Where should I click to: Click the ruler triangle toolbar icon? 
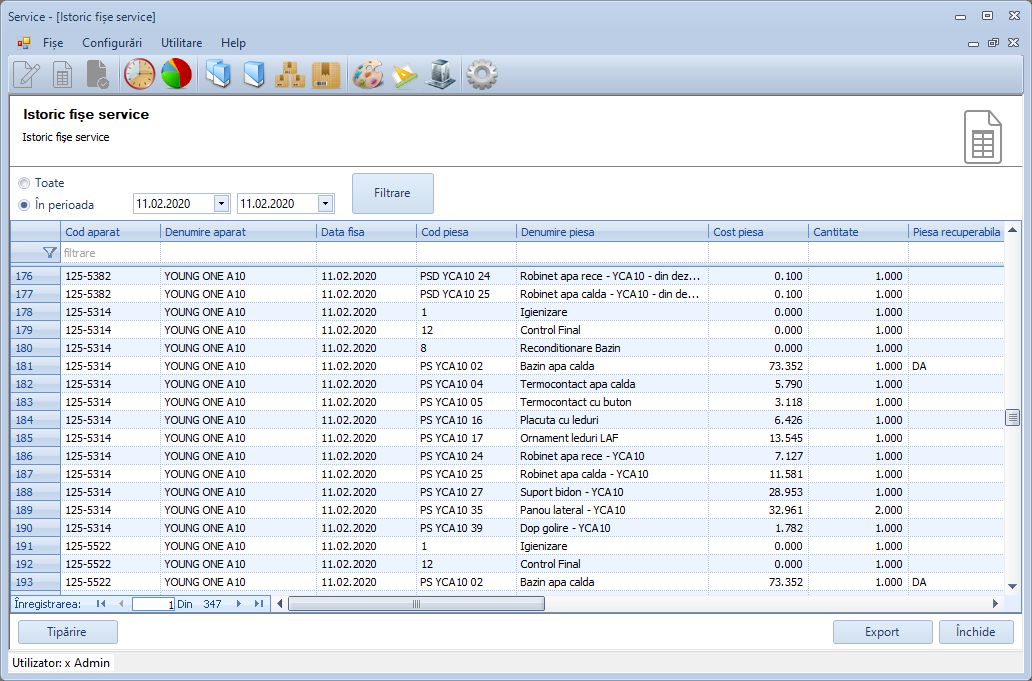click(x=405, y=75)
